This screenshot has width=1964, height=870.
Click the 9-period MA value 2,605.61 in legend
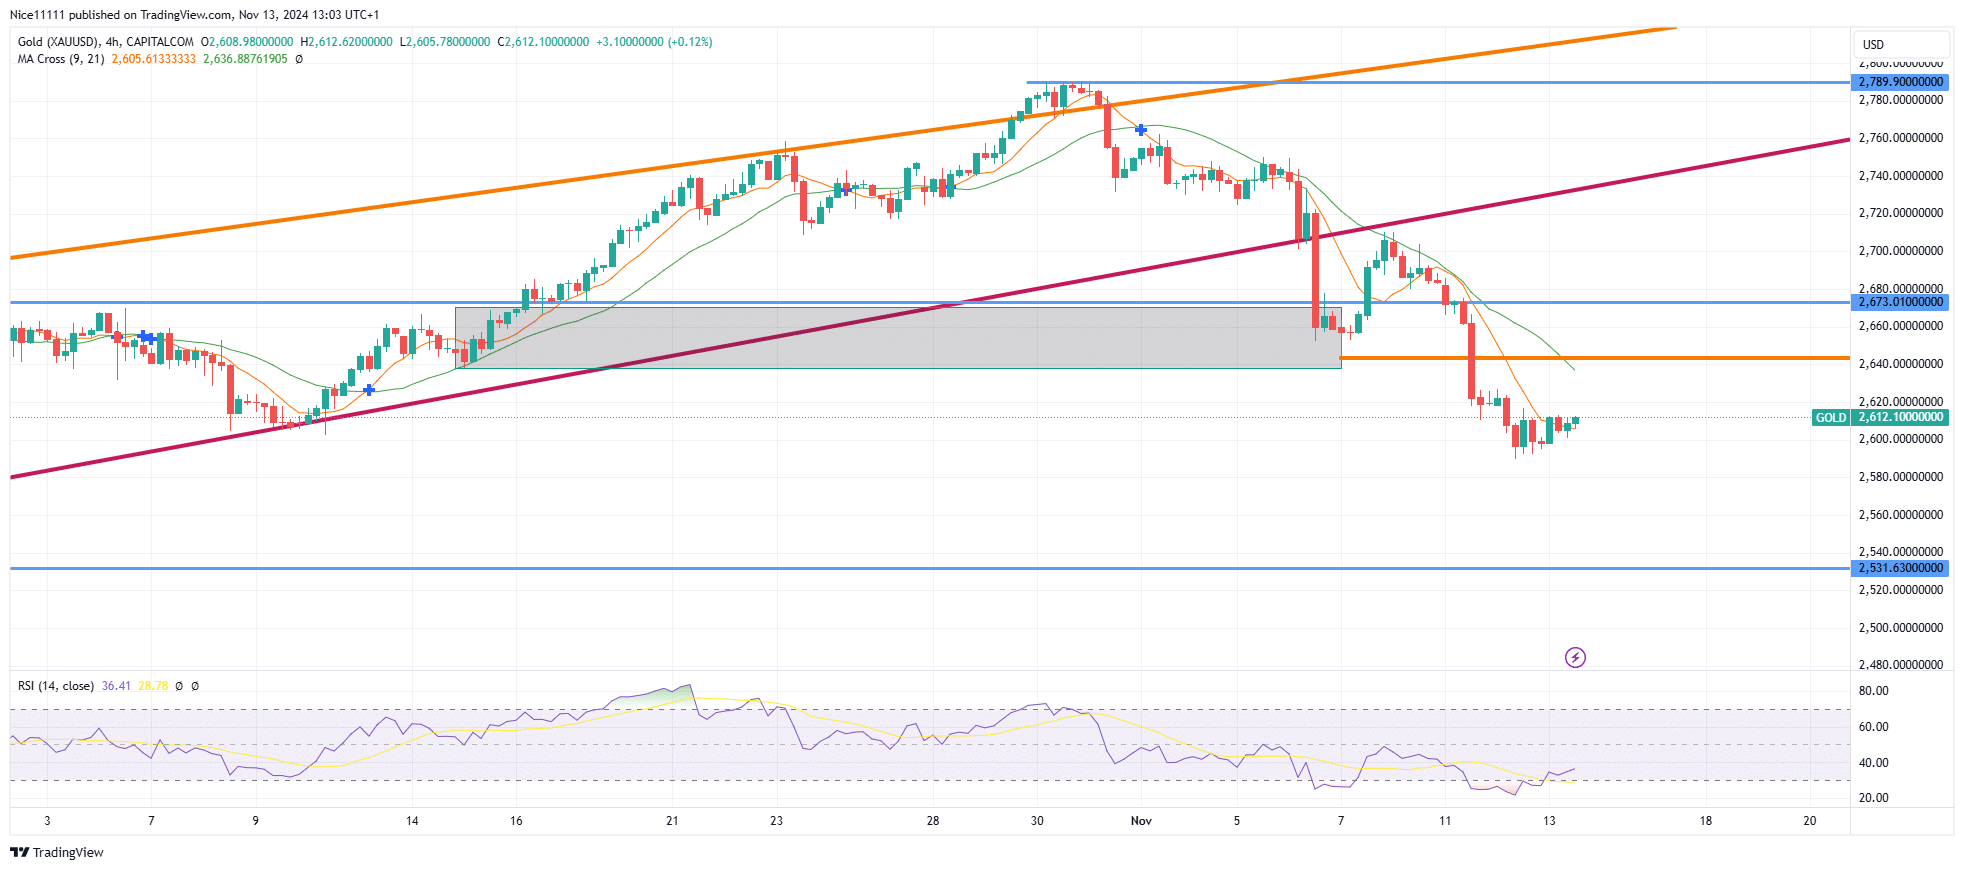(x=154, y=59)
